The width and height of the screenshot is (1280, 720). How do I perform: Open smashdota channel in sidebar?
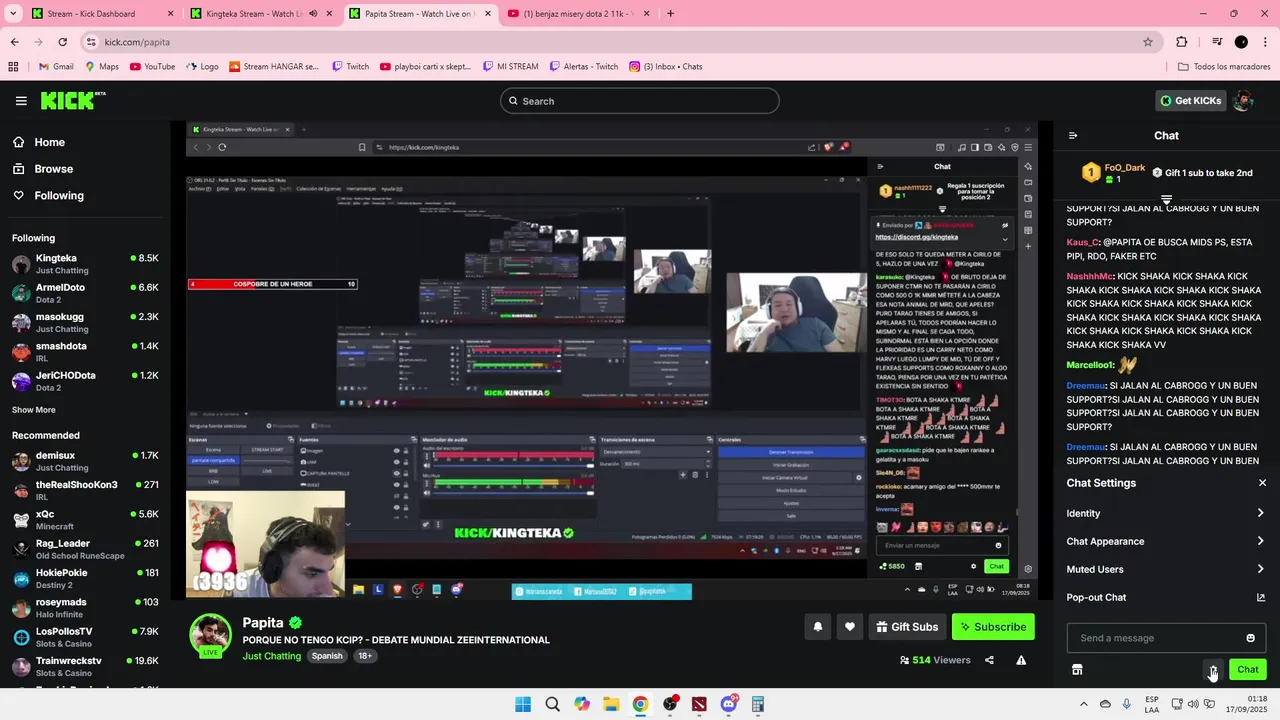(85, 352)
